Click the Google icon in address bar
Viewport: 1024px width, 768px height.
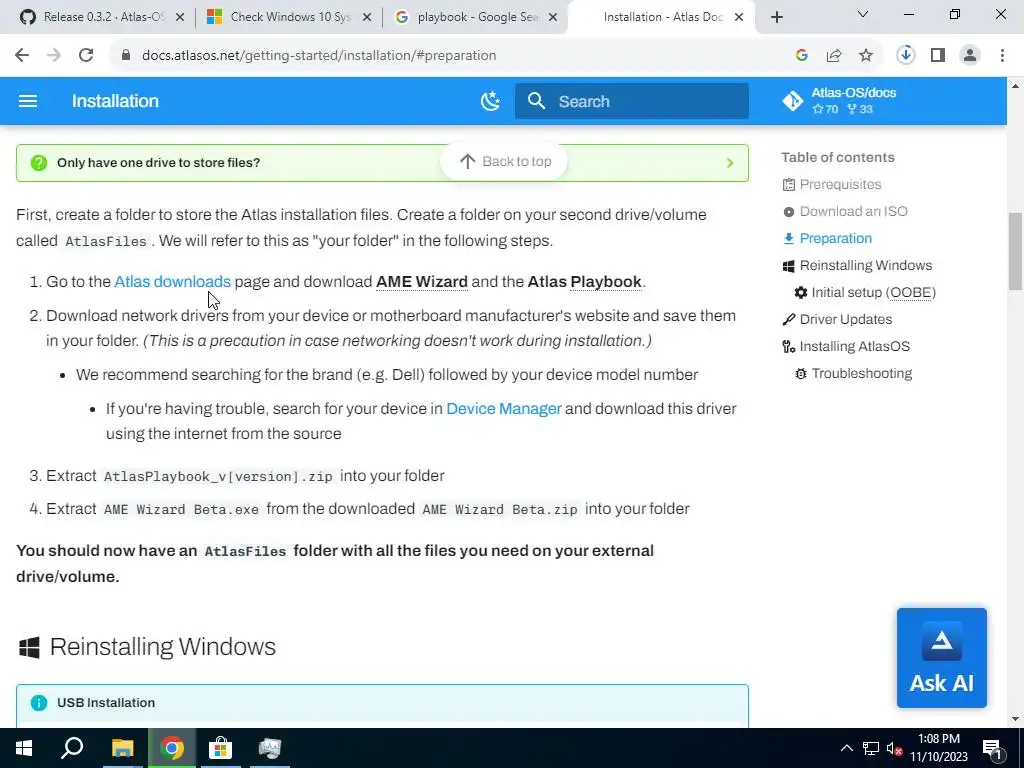click(x=802, y=56)
